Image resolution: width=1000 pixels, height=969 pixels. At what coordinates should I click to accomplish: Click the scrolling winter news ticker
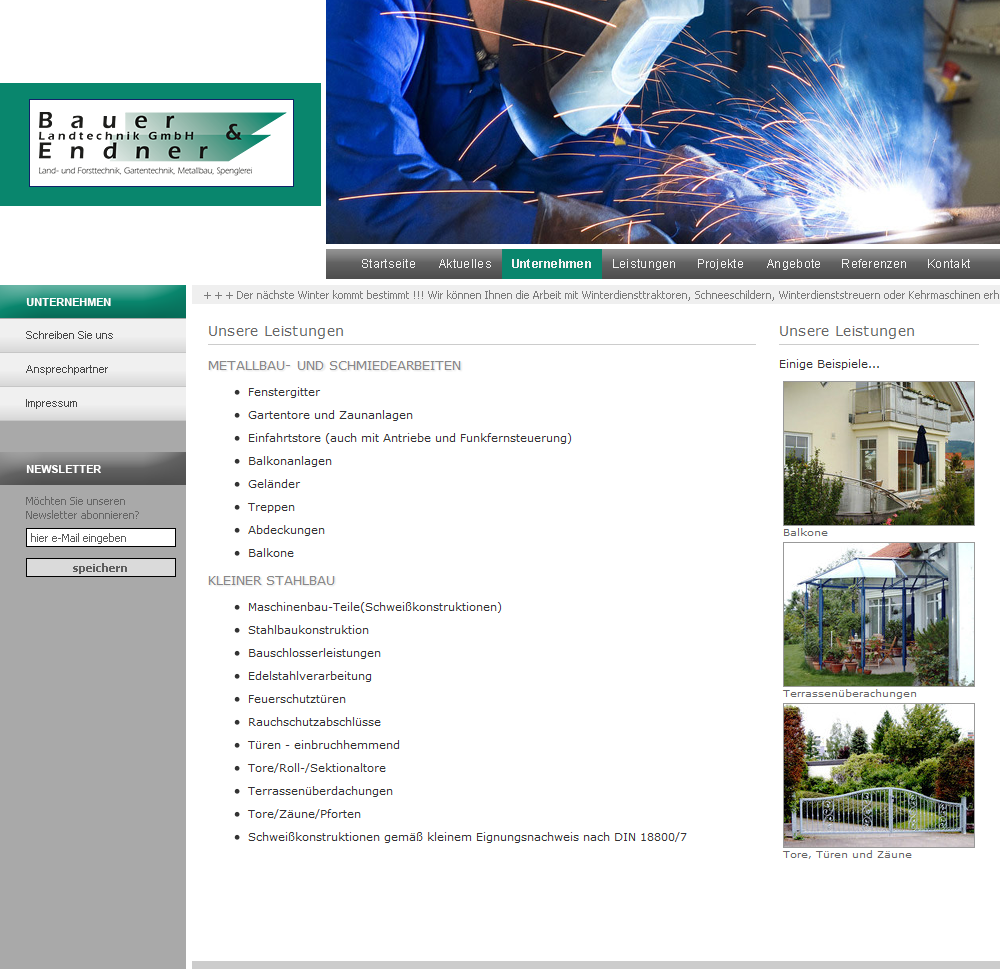tap(598, 295)
